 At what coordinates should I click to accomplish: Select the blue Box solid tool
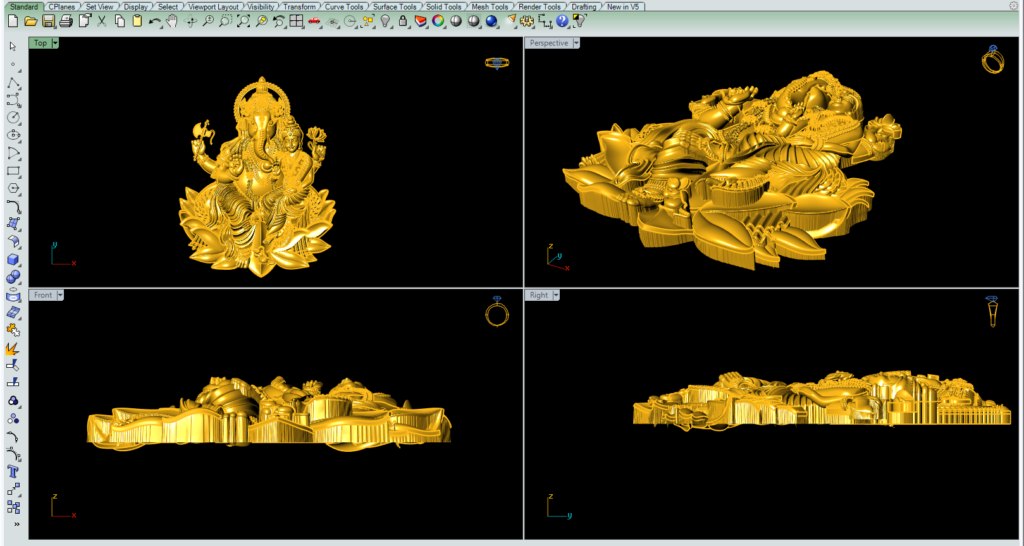point(13,260)
